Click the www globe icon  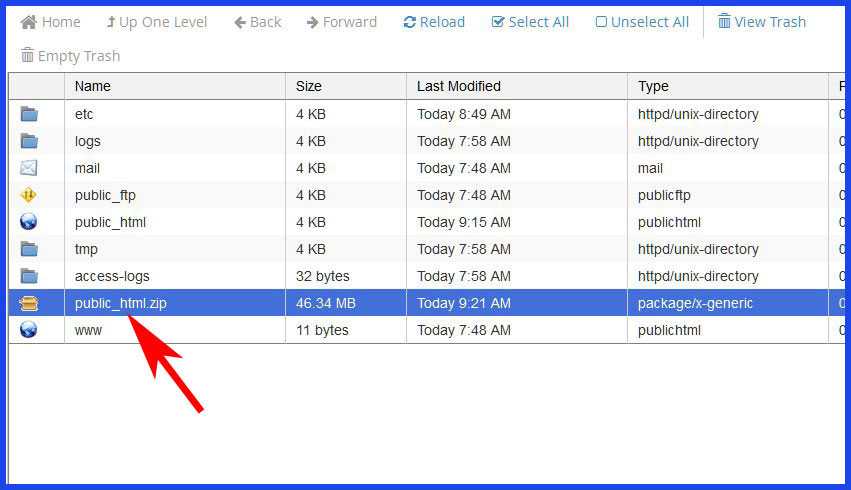(x=29, y=330)
